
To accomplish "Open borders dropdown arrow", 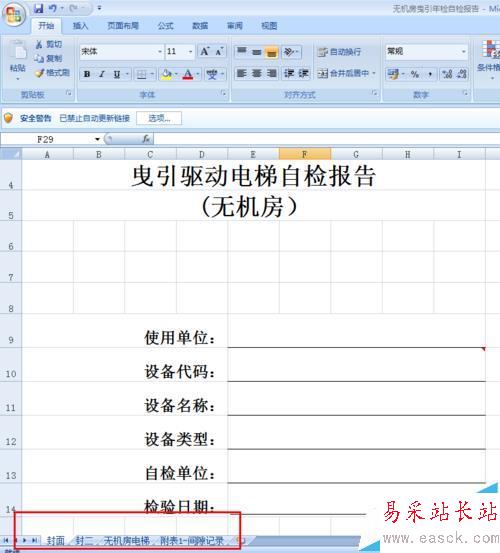I will point(152,74).
